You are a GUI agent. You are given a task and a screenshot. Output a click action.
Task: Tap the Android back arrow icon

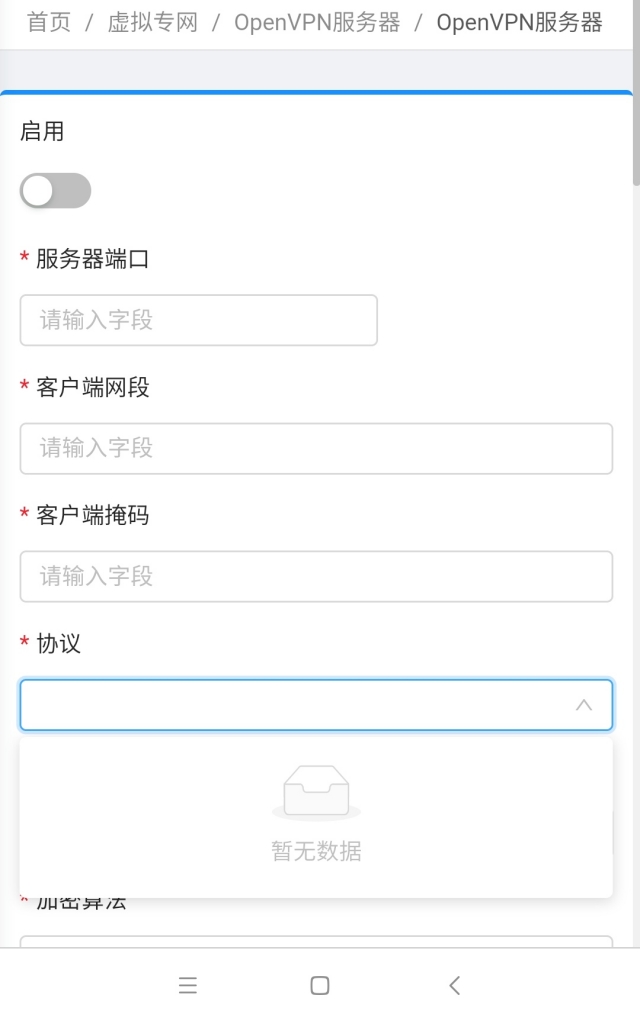pyautogui.click(x=455, y=985)
